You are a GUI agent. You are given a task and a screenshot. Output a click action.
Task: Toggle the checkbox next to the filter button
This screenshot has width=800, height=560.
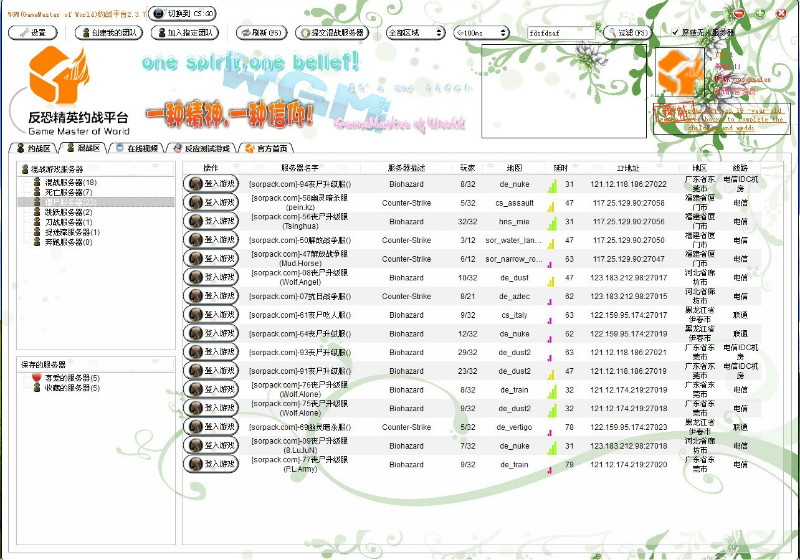[675, 33]
